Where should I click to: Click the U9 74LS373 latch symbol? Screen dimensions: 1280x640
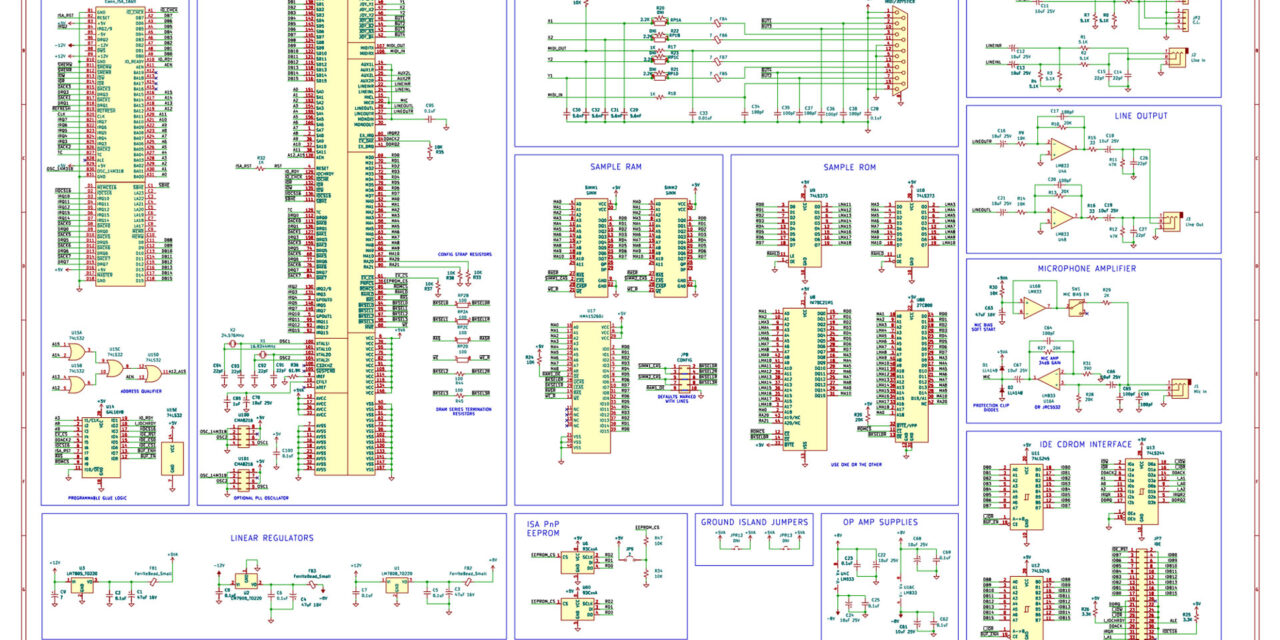pyautogui.click(x=804, y=233)
